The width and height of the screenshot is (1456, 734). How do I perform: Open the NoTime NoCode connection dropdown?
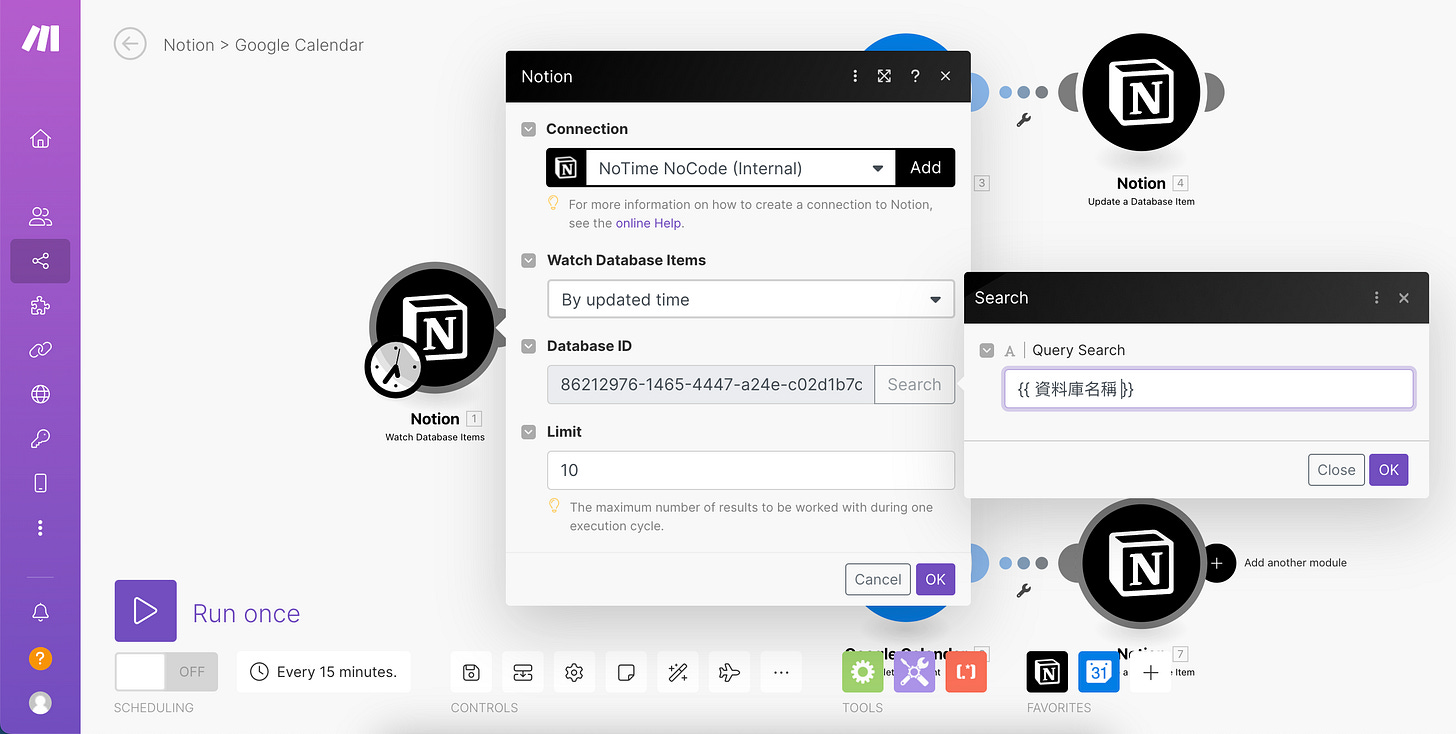(878, 167)
